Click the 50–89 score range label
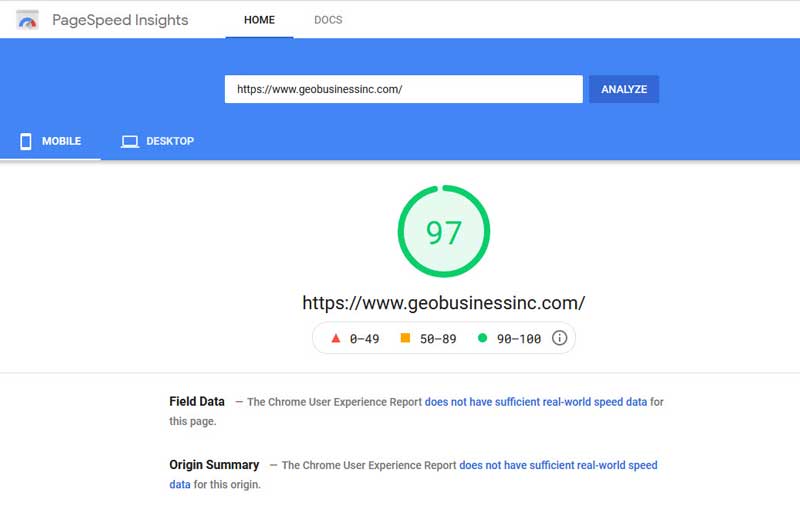Image resolution: width=800 pixels, height=515 pixels. (438, 339)
